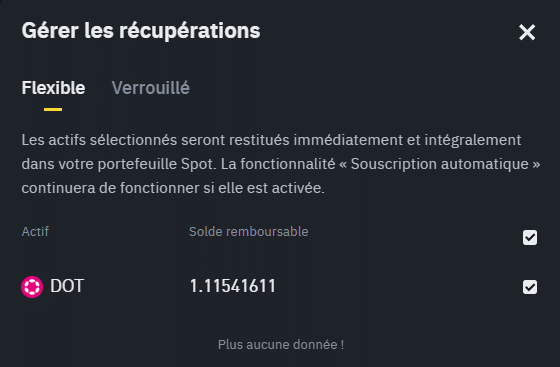
Task: Click the portefeuille Spot text
Action: coord(157,164)
